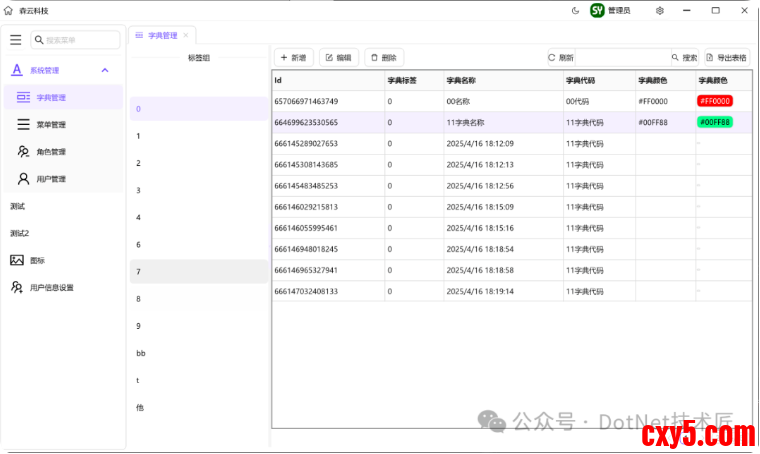Expand the 测试2 sidebar item
Screen dimensions: 760x454
pyautogui.click(x=20, y=233)
